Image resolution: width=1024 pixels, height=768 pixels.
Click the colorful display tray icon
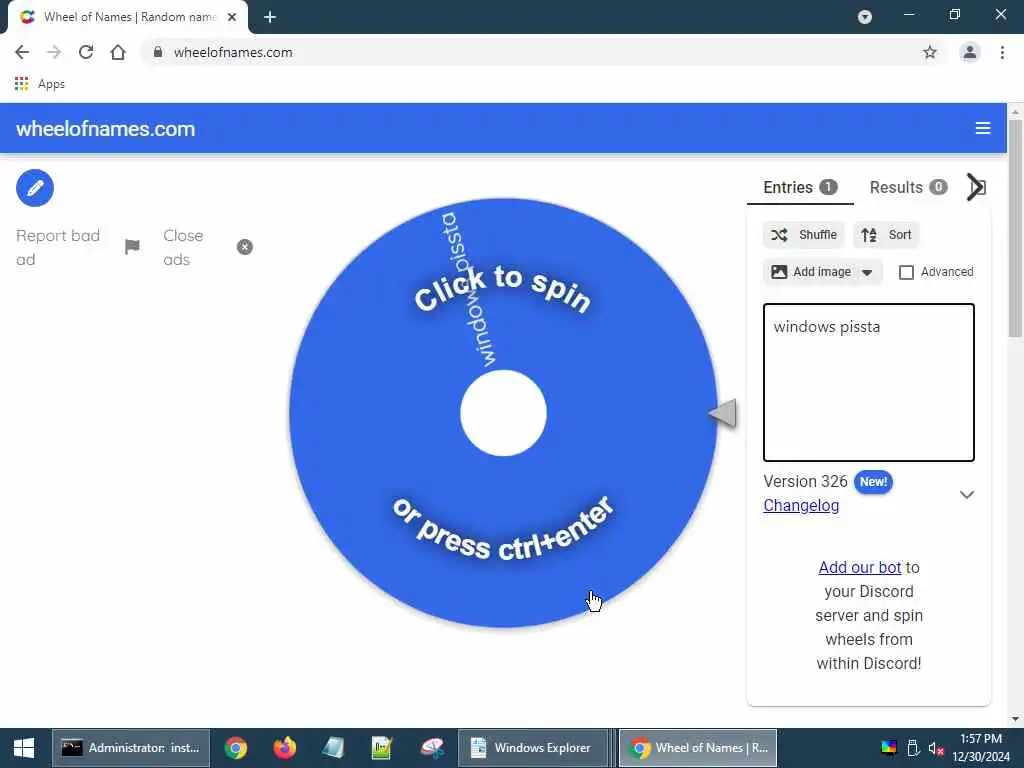(x=889, y=748)
